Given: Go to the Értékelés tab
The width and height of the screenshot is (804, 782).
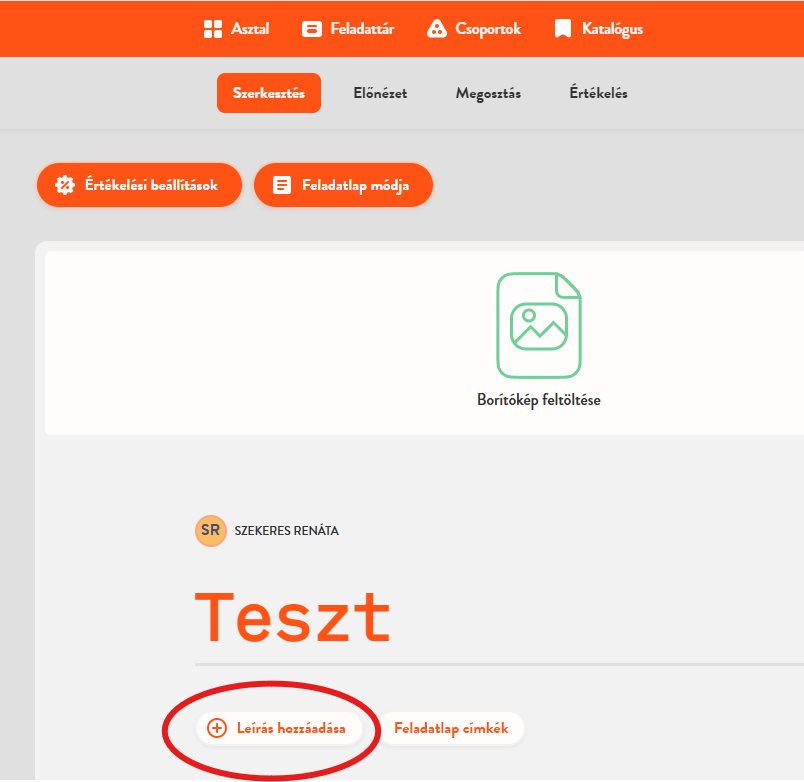Looking at the screenshot, I should pos(598,93).
